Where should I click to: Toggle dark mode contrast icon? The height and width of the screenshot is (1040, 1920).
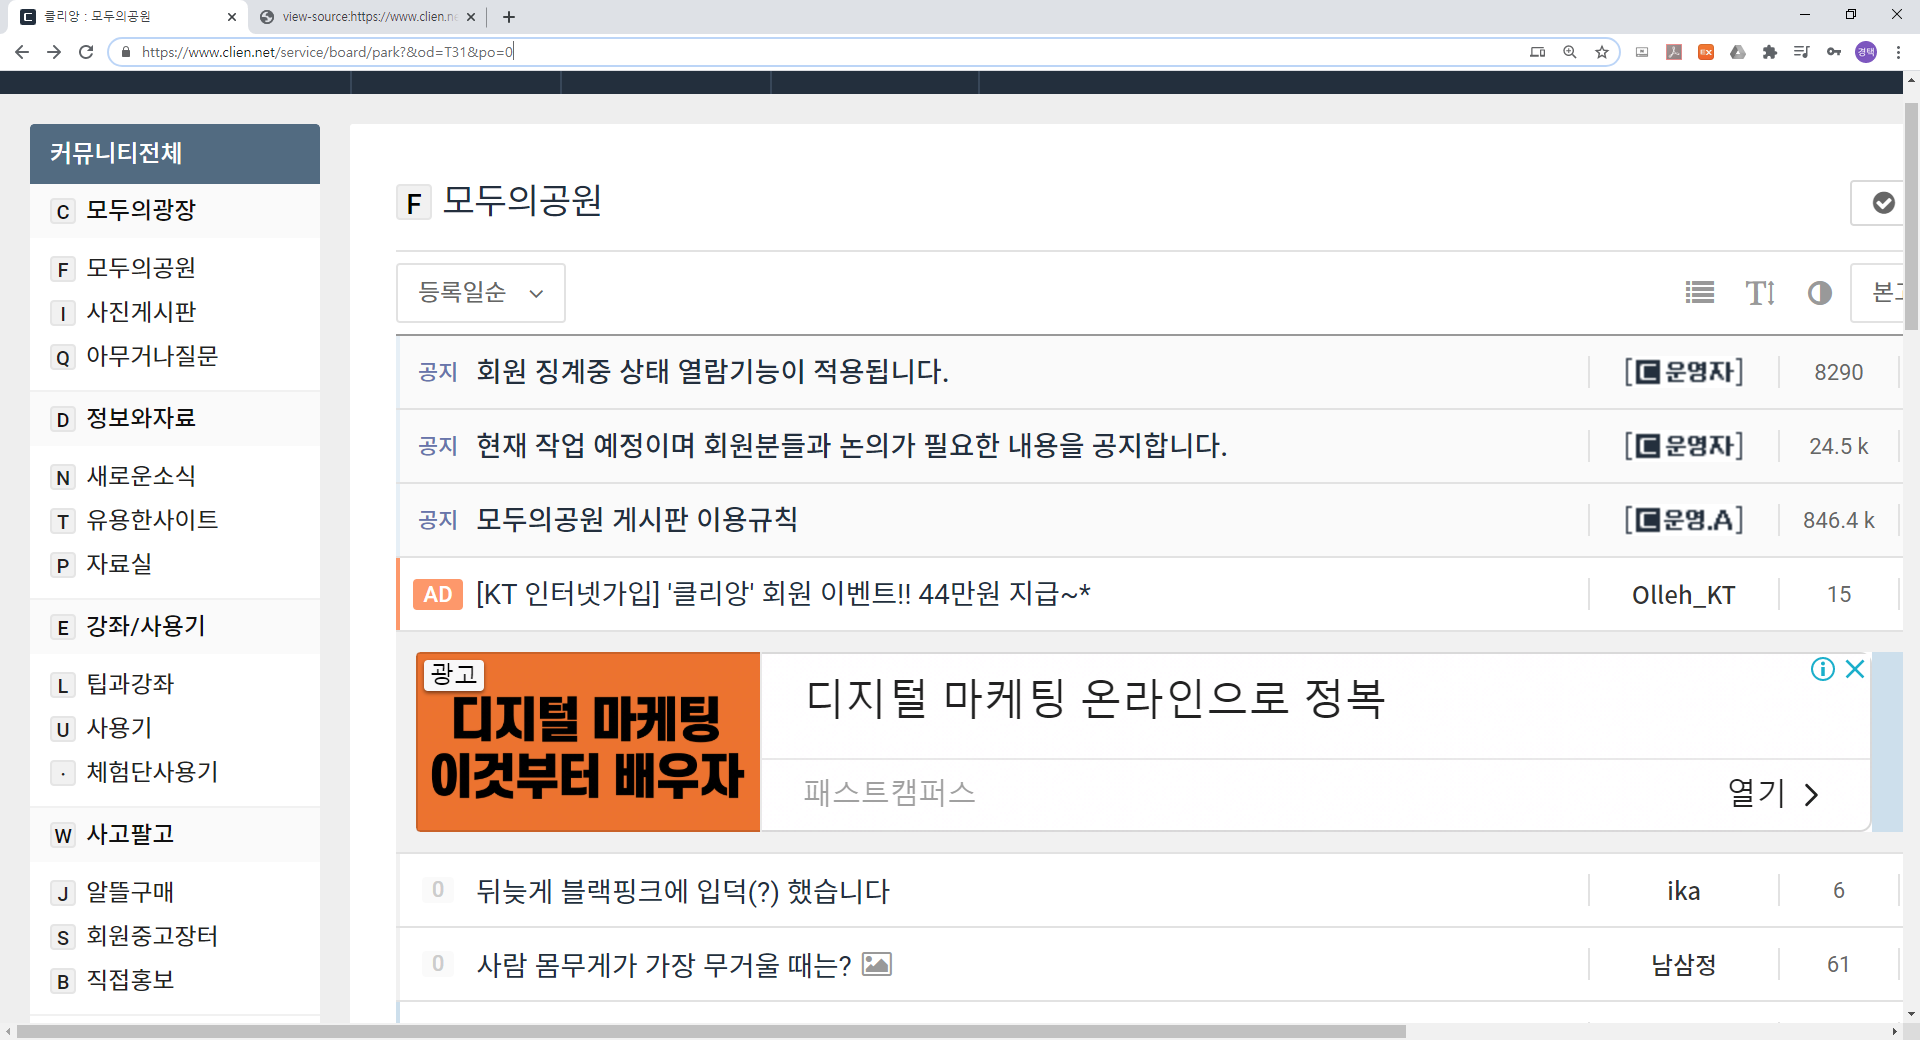[1820, 293]
